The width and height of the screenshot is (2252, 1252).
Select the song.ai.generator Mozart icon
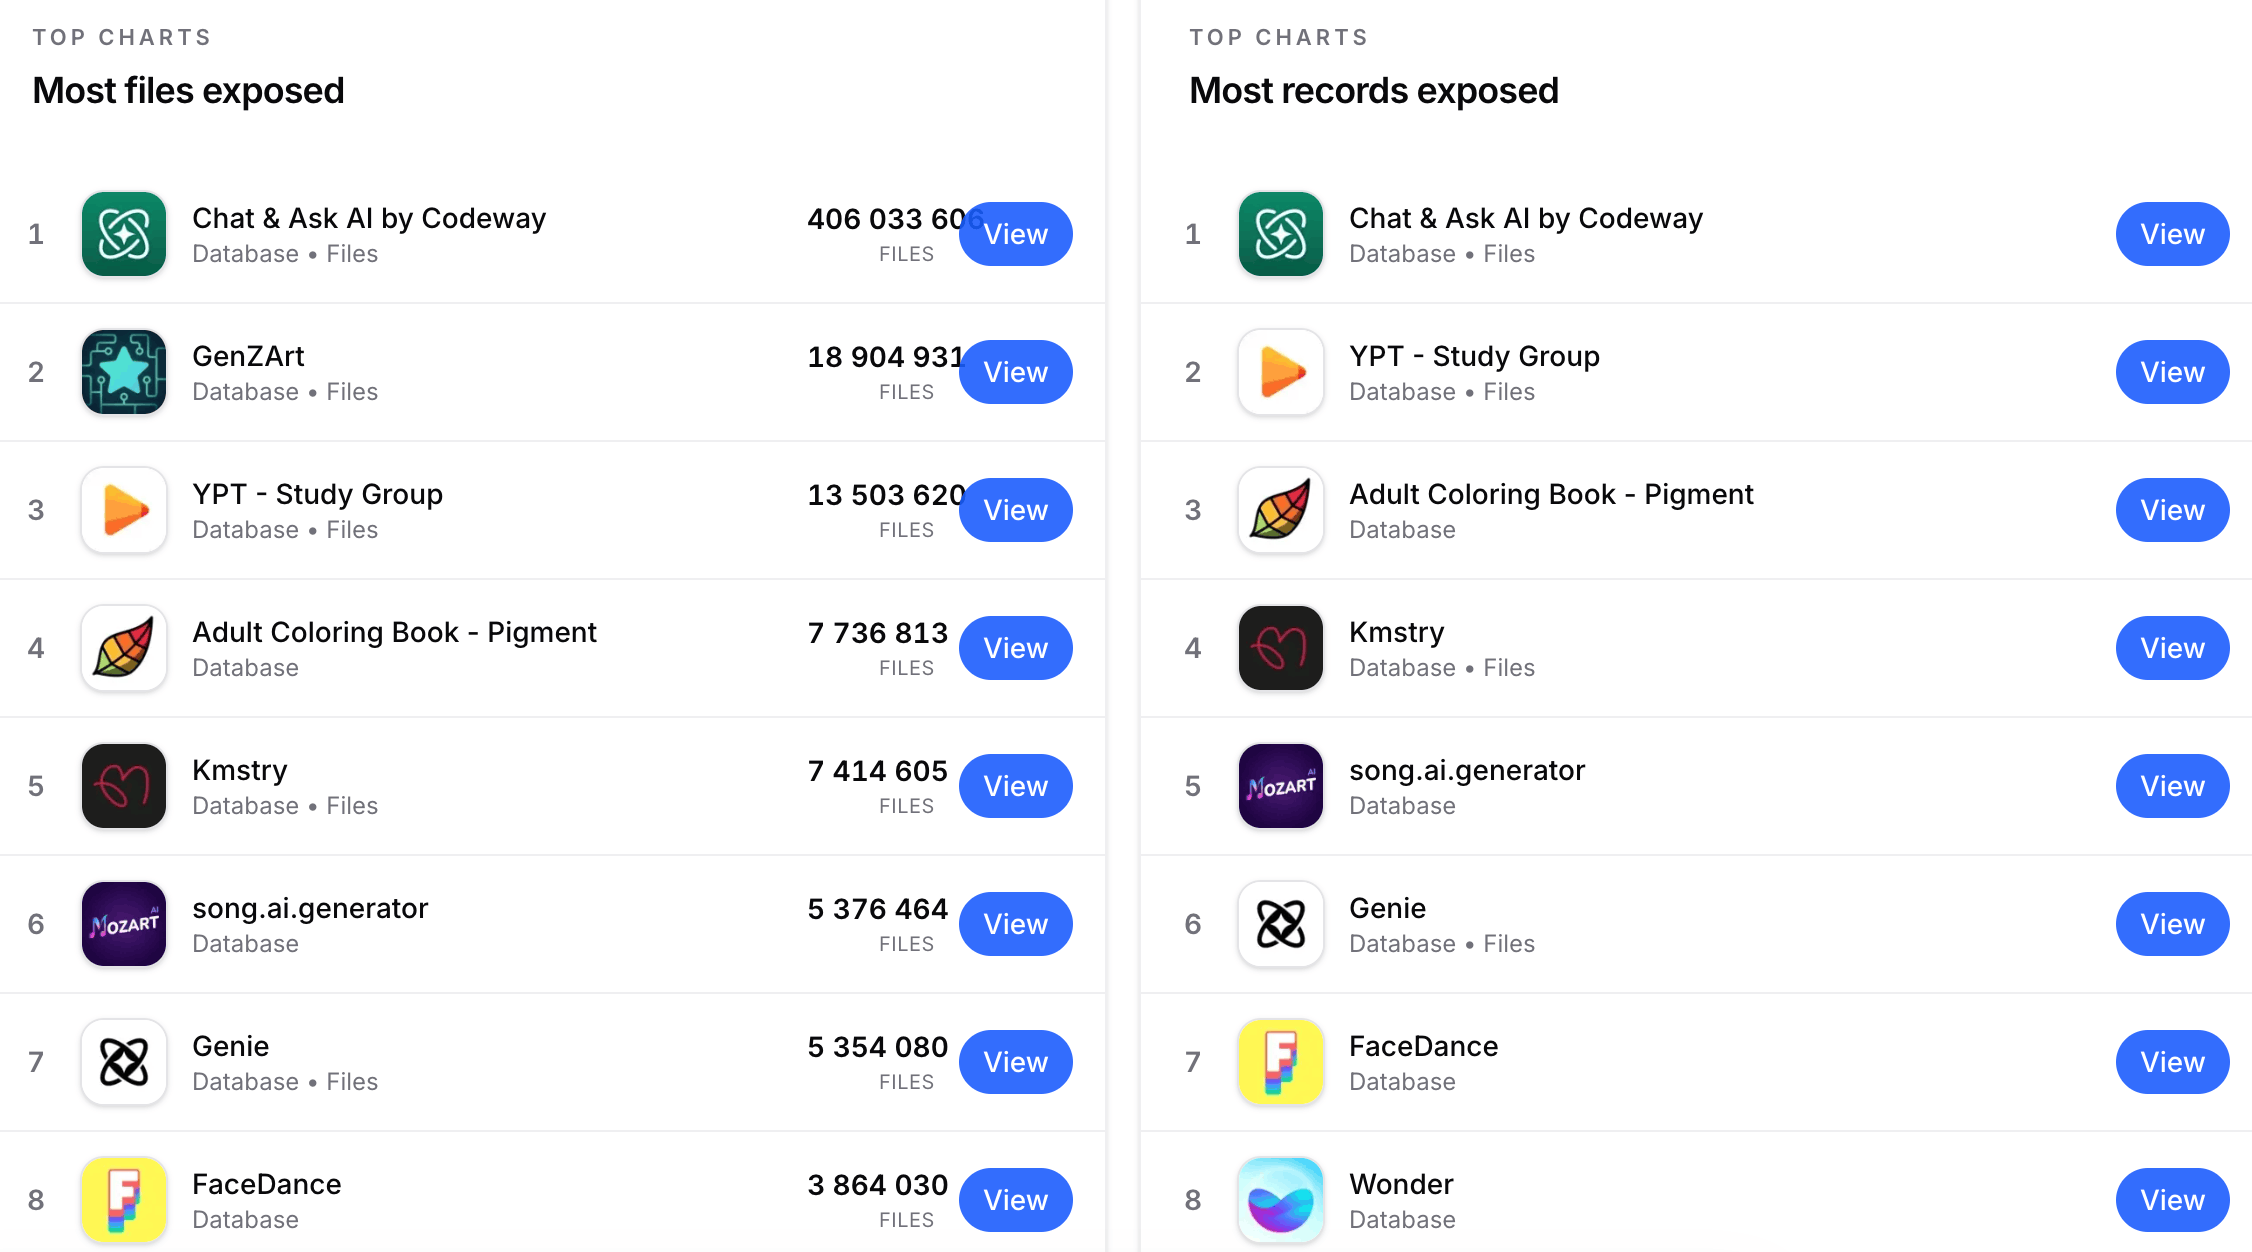(123, 924)
